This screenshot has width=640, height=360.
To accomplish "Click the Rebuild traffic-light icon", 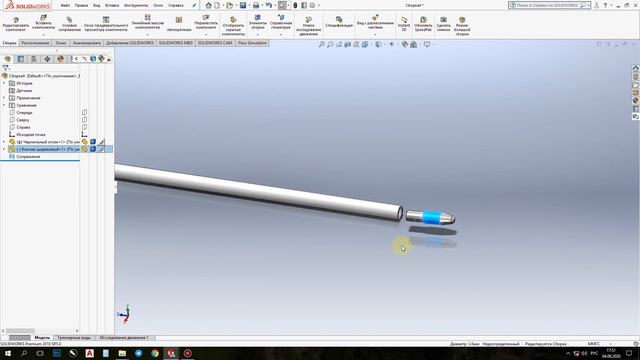I will point(295,5).
